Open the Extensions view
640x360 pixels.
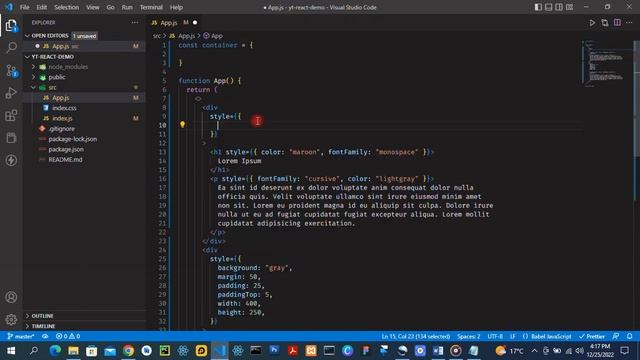point(11,116)
